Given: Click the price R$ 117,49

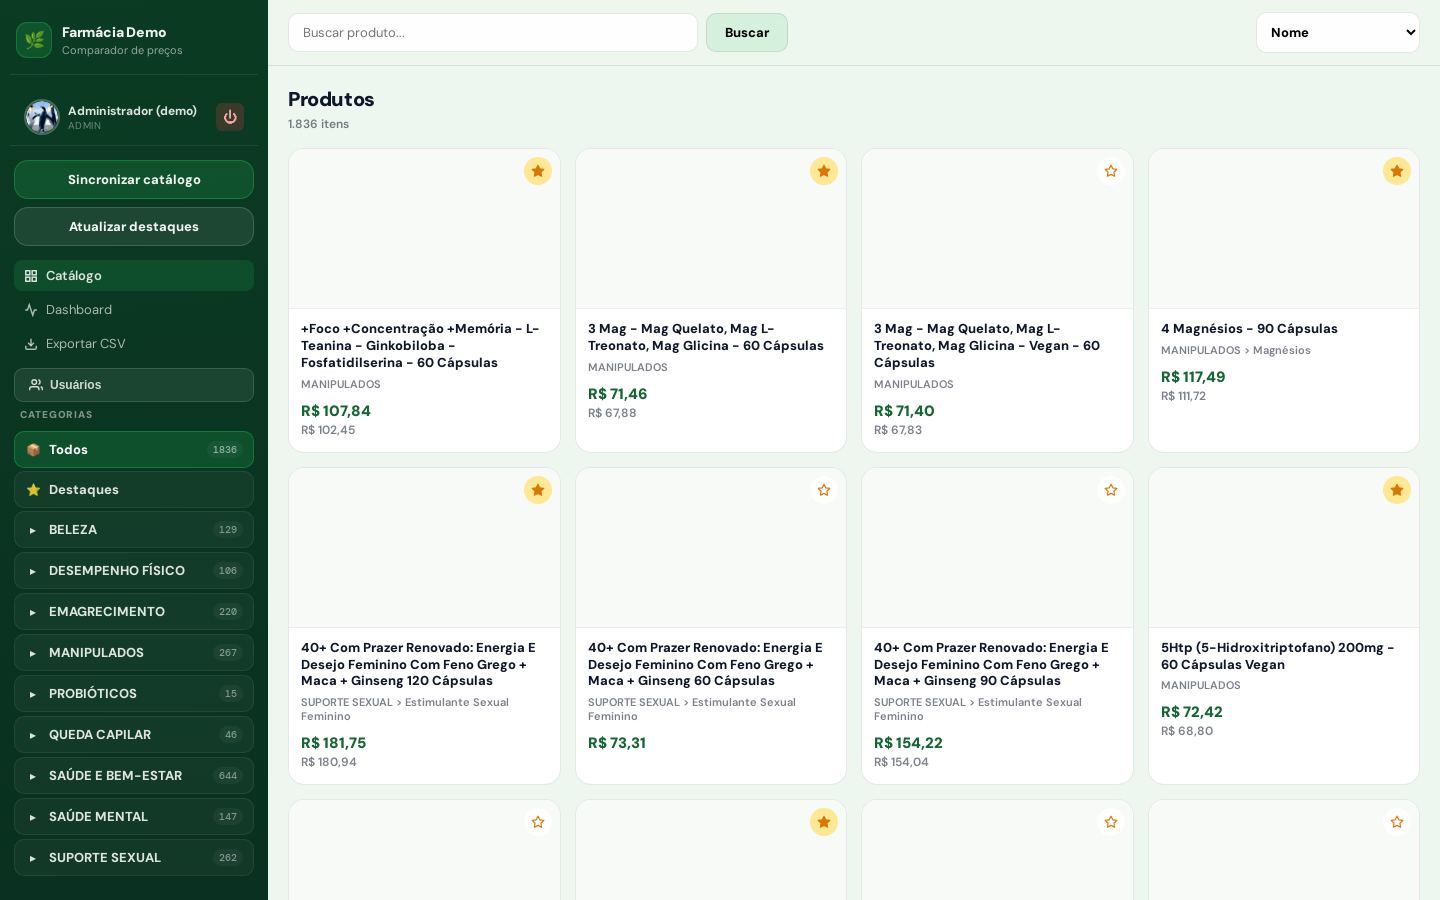Looking at the screenshot, I should (x=1193, y=377).
